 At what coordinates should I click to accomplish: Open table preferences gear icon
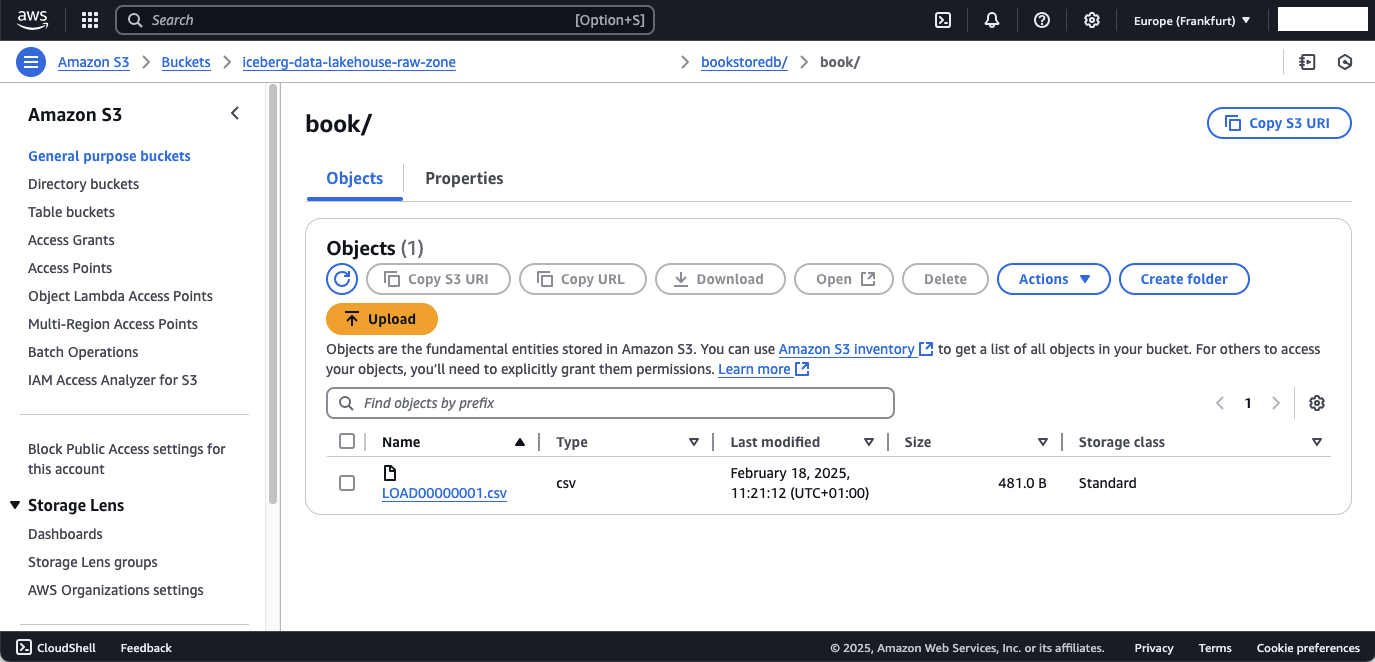[x=1317, y=403]
